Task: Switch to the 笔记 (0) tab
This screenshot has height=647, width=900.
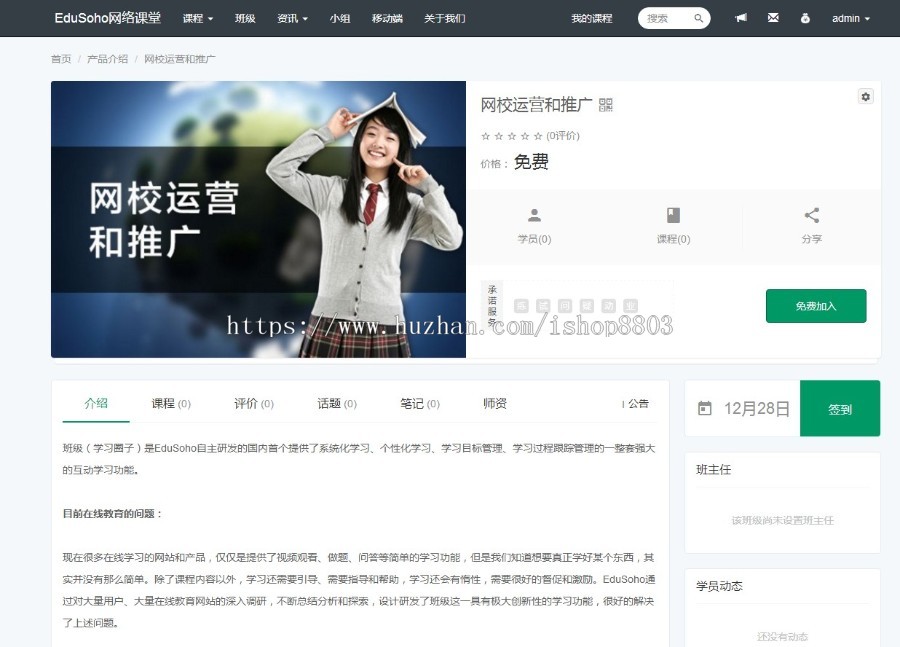Action: click(420, 404)
